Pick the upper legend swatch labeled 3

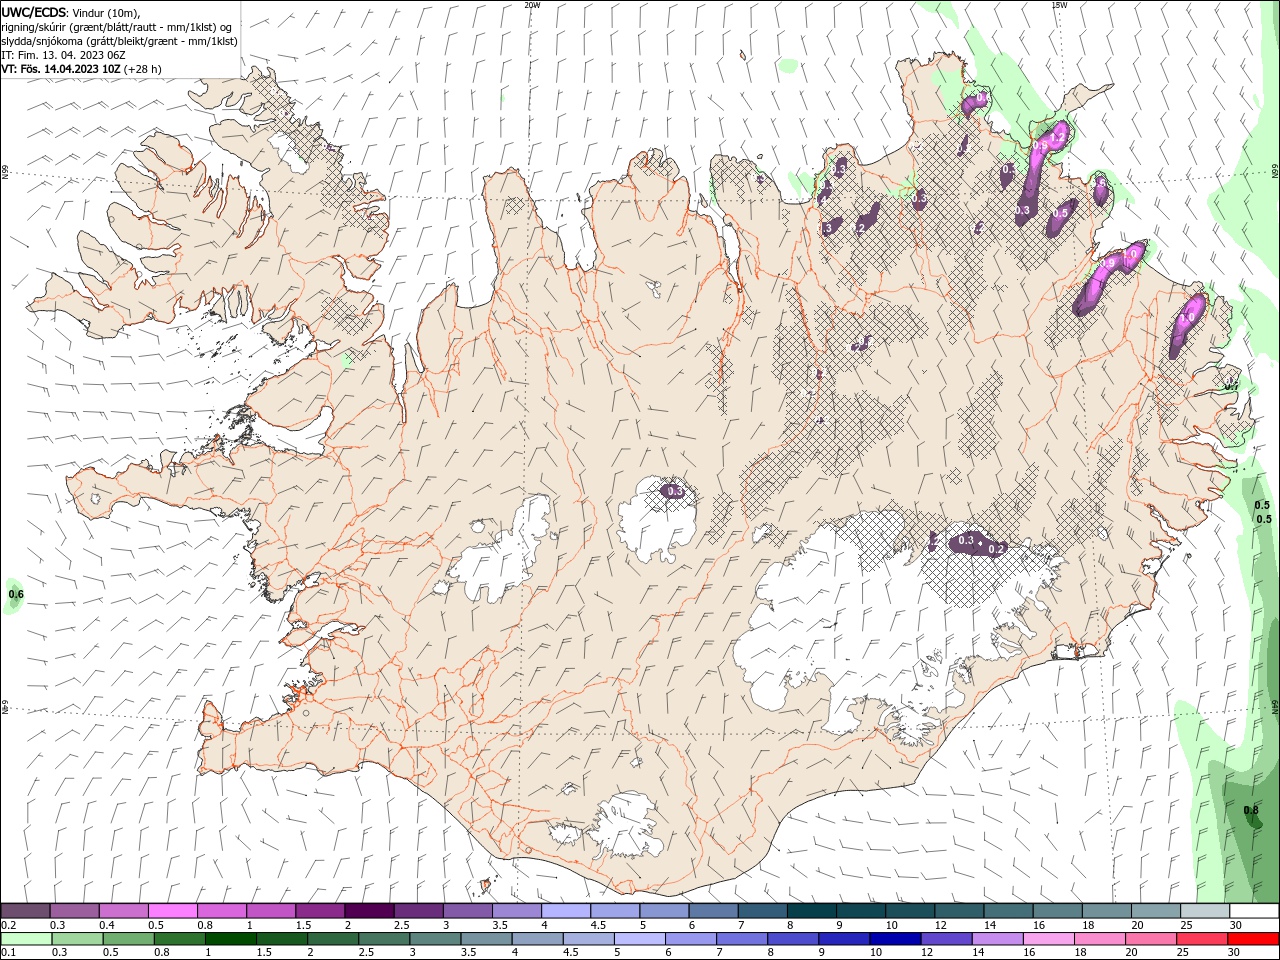(x=467, y=910)
